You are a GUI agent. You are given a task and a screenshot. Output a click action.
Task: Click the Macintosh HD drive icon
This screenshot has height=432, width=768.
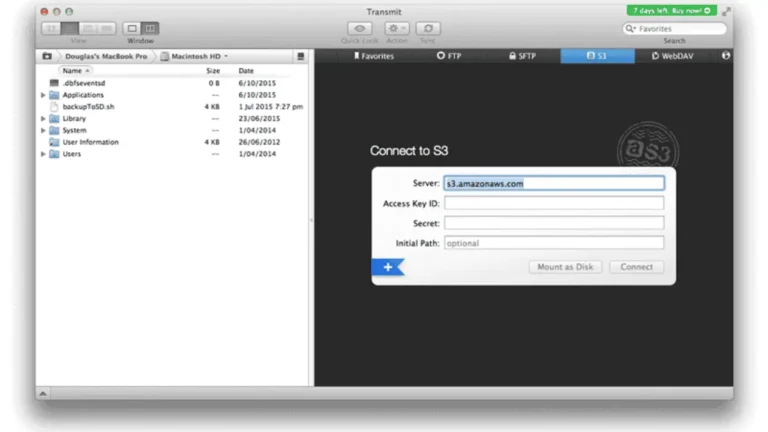click(x=165, y=56)
